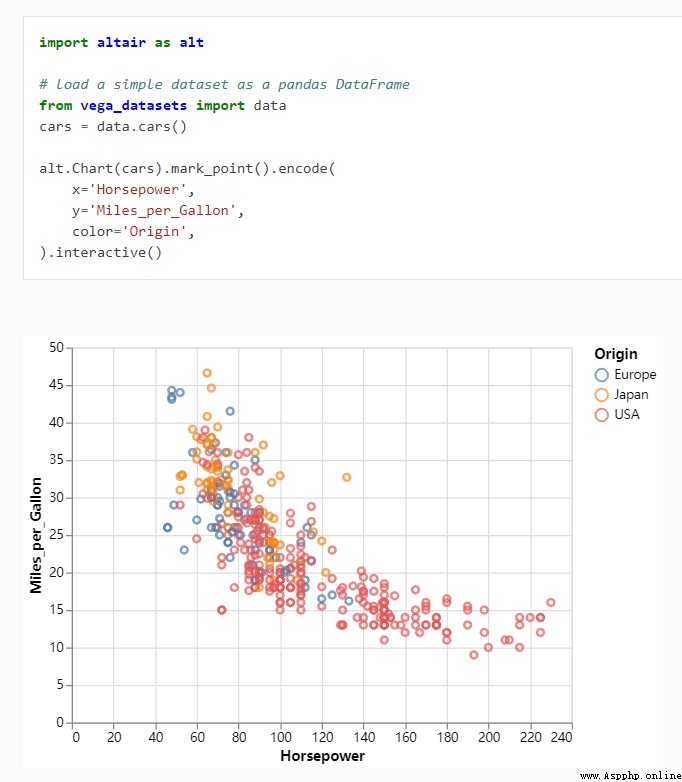Click the blue Europe point near 41 mpg
The width and height of the screenshot is (682, 782).
(230, 411)
